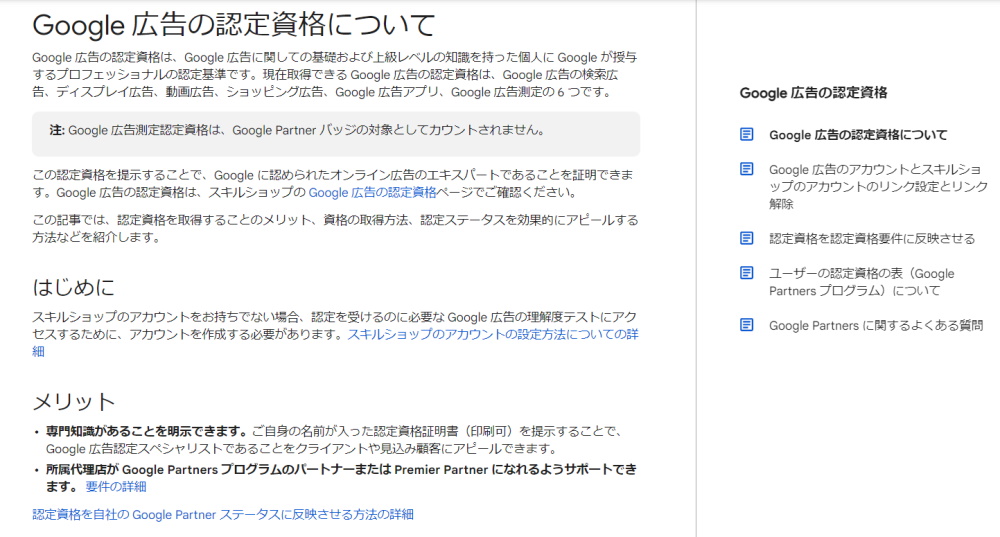
Task: Open sidebar article '認定資格を認定資格要件に反映させる'
Action: pos(872,239)
